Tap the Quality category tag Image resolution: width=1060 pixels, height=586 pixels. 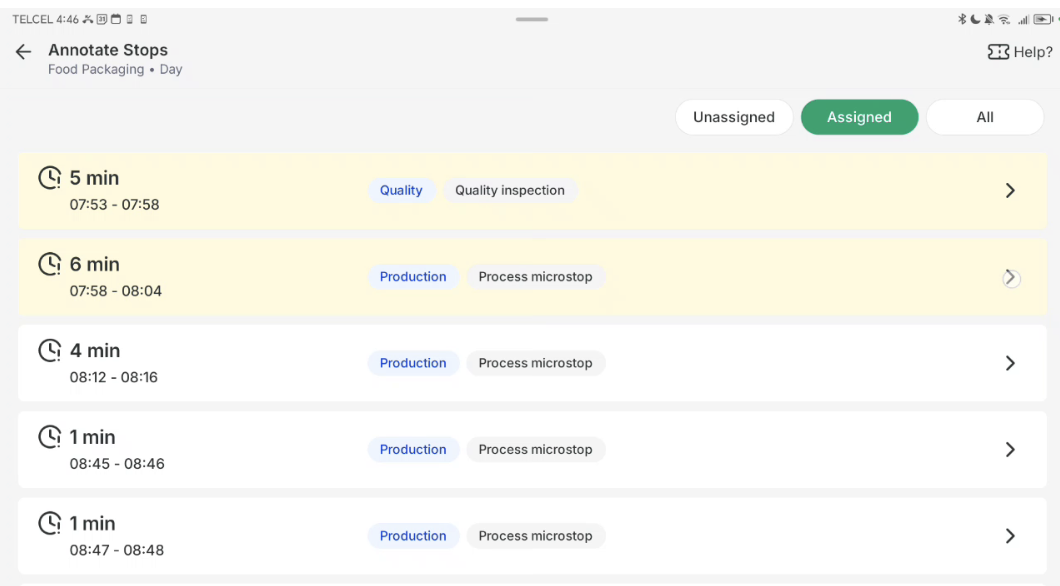(401, 191)
